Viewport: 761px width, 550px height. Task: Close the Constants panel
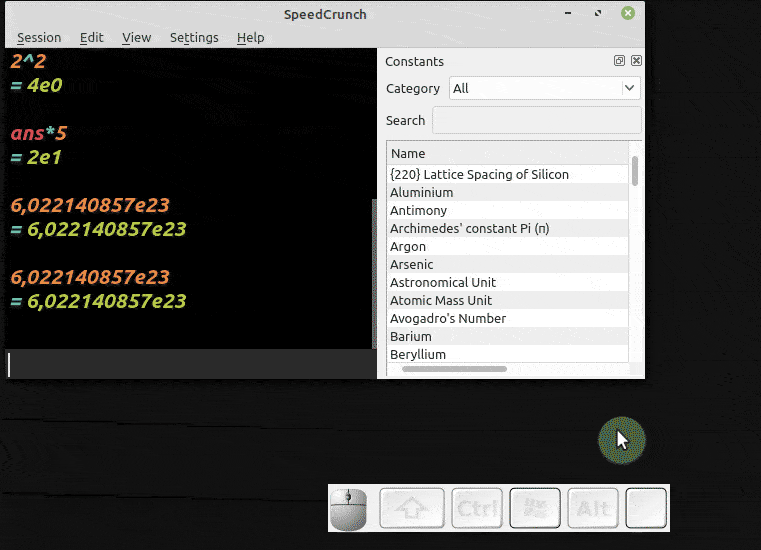click(636, 61)
